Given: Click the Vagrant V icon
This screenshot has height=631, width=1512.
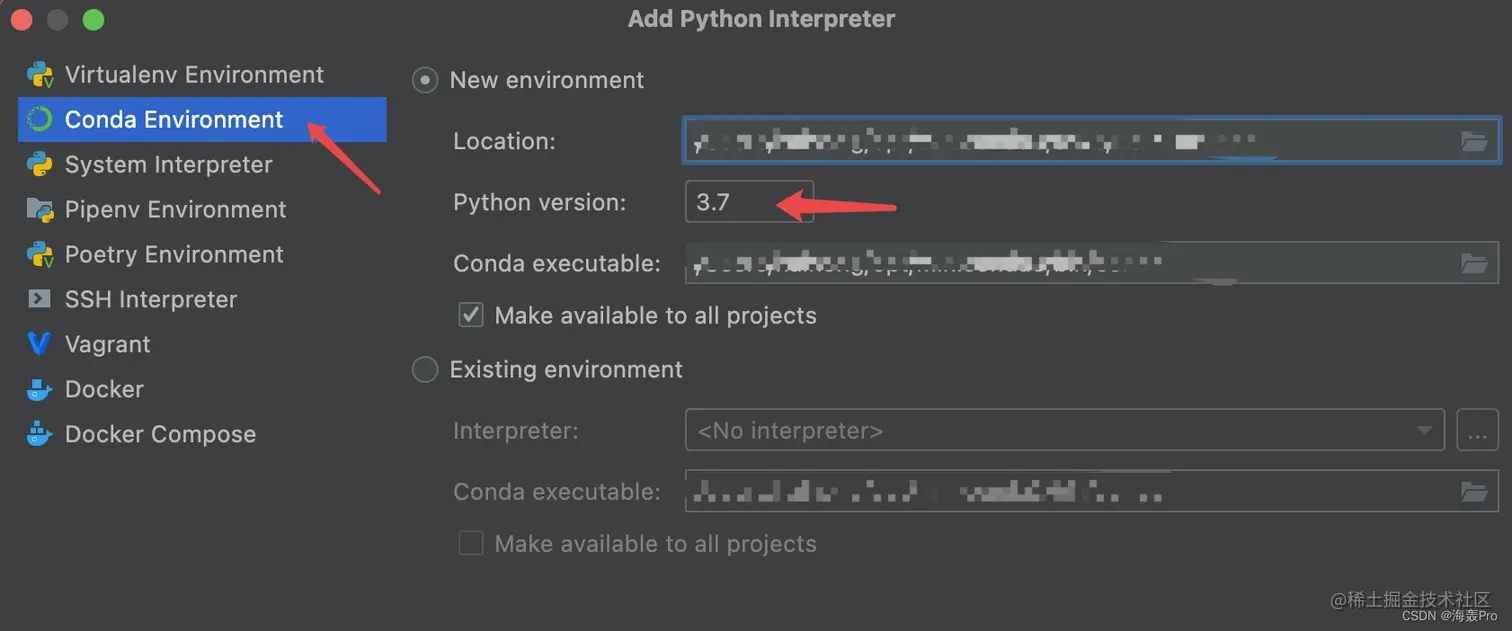Looking at the screenshot, I should pos(40,344).
